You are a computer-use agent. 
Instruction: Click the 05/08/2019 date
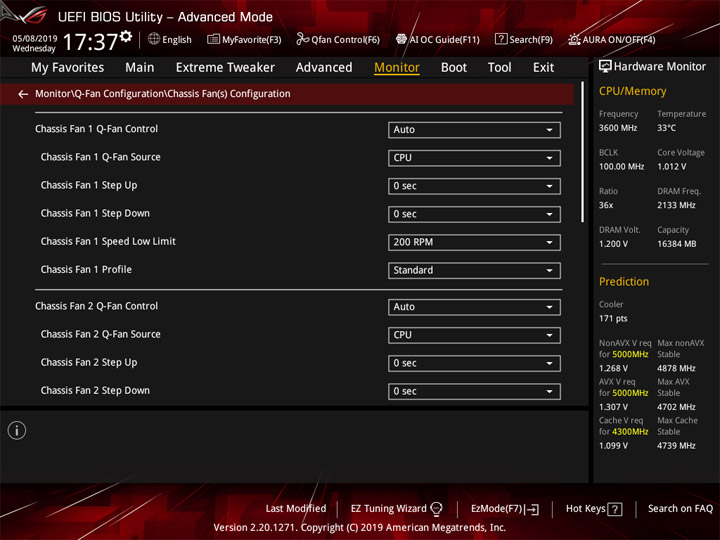click(x=35, y=38)
